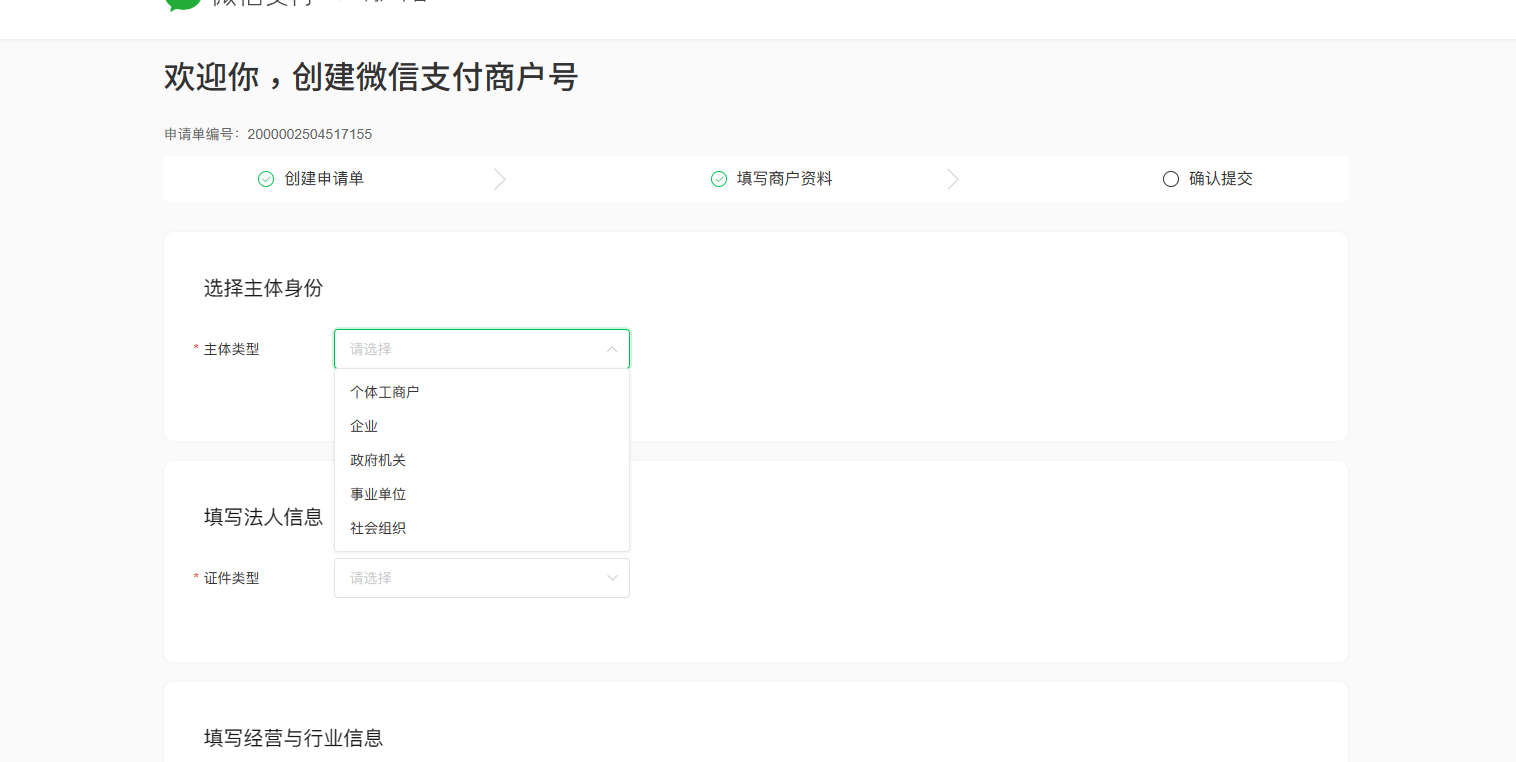Click the 填写法人信息 section heading
The image size is (1516, 762).
[264, 517]
